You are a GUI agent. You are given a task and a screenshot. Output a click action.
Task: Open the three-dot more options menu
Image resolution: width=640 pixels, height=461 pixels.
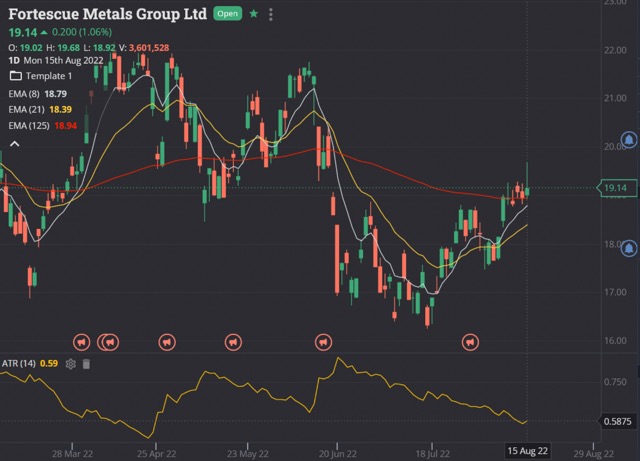point(271,15)
